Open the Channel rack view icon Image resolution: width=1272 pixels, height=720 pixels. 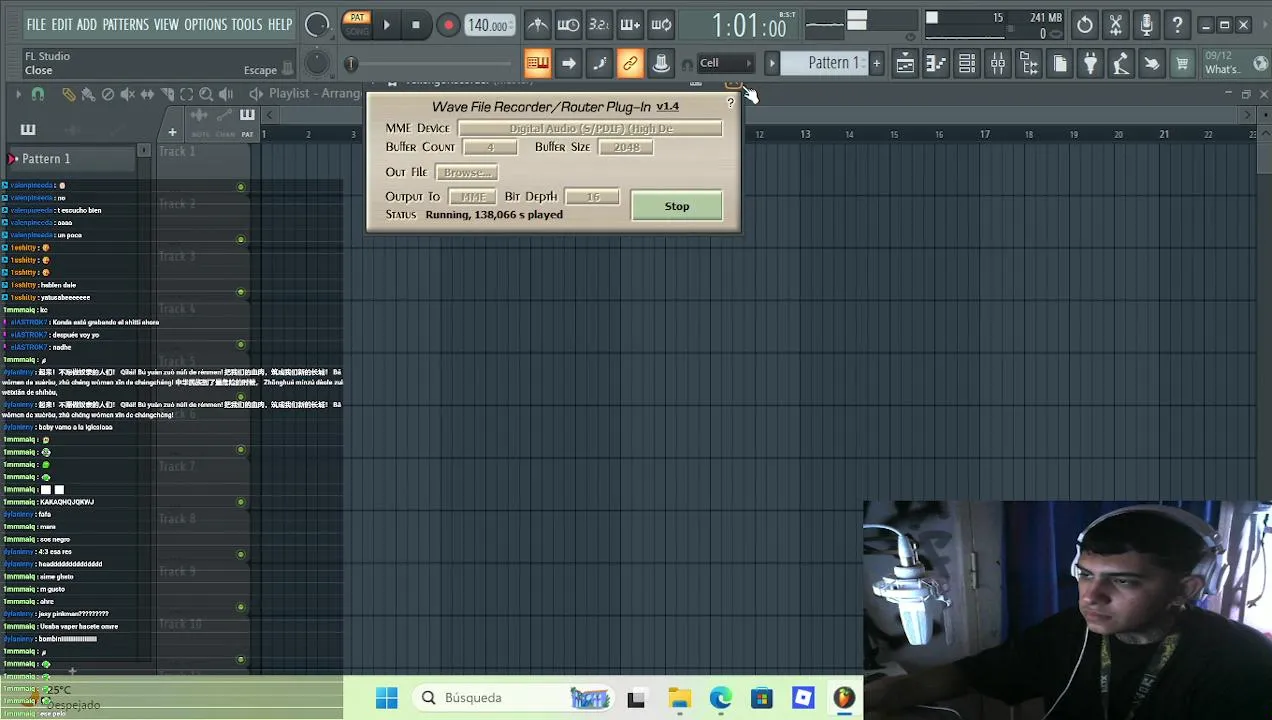pyautogui.click(x=967, y=64)
